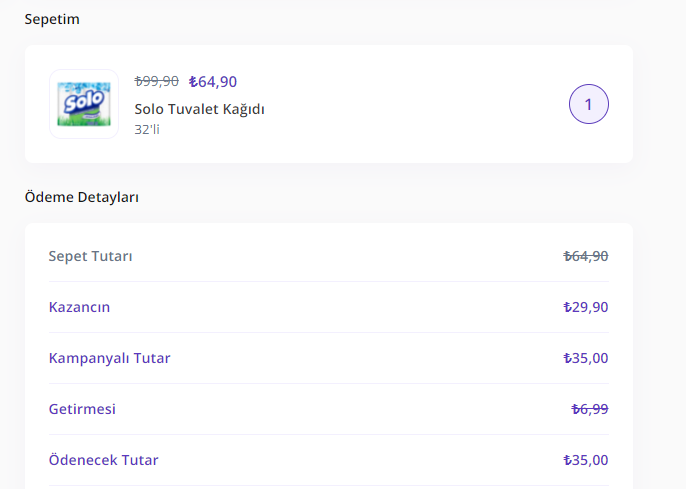The height and width of the screenshot is (489, 686).
Task: Click the Kazancın amount ₺29,90
Action: (x=586, y=307)
